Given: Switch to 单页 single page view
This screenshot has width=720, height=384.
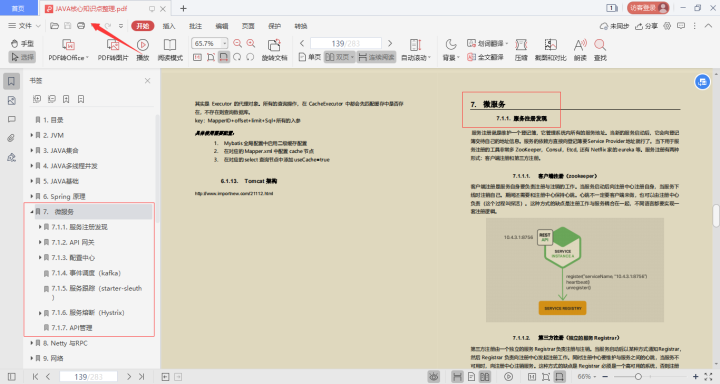Looking at the screenshot, I should pyautogui.click(x=310, y=57).
